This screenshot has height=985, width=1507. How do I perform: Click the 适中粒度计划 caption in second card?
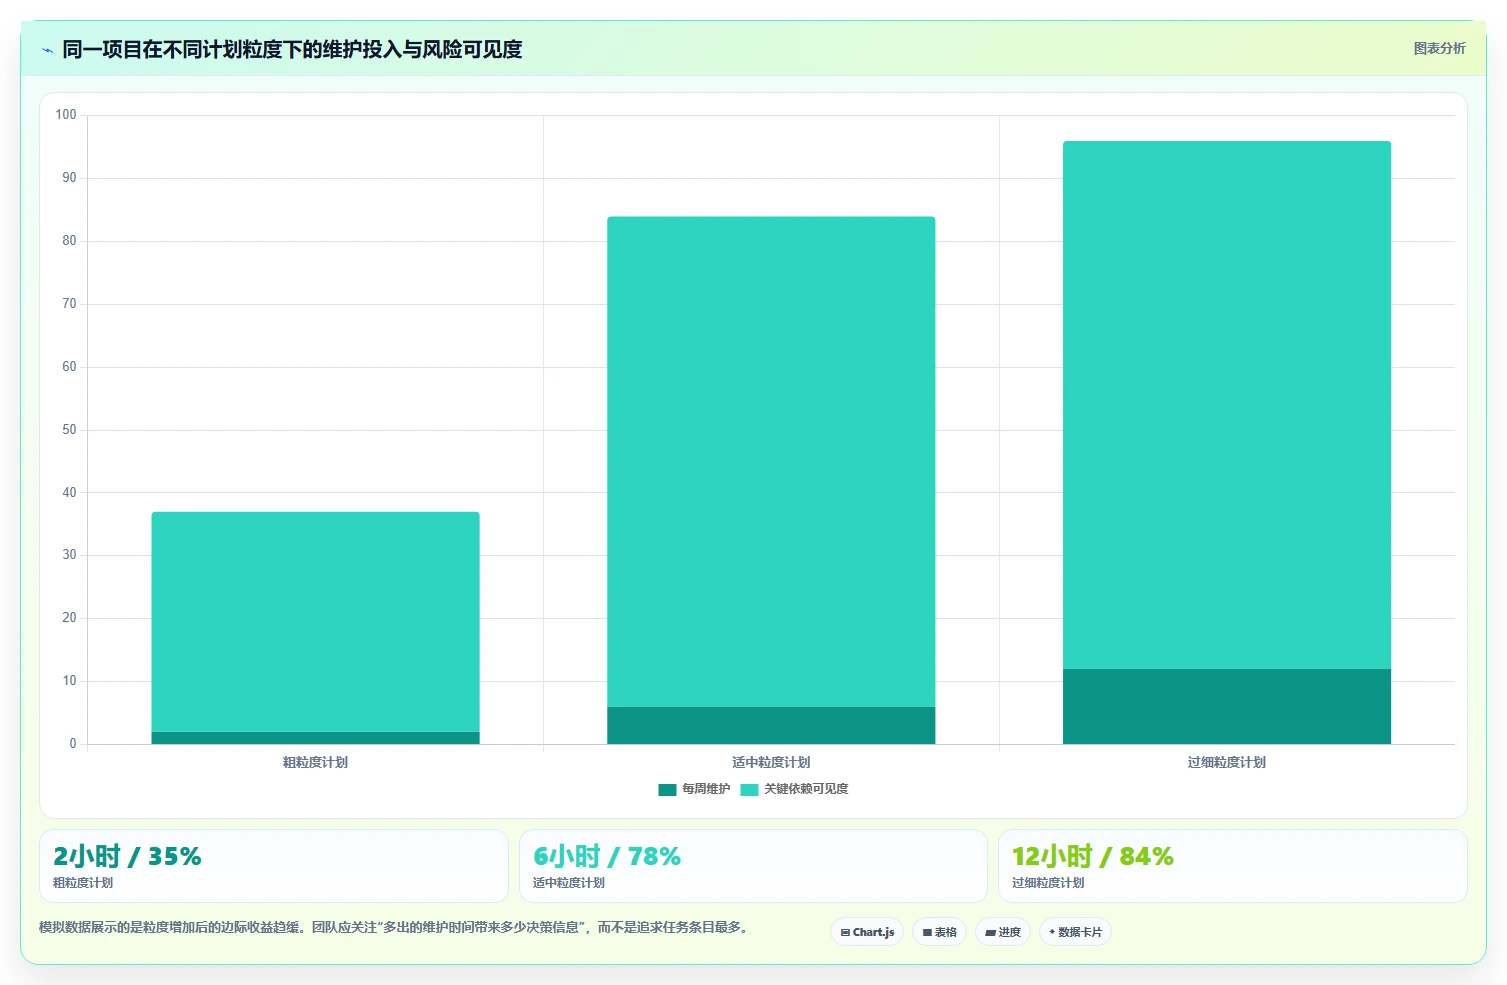click(569, 883)
